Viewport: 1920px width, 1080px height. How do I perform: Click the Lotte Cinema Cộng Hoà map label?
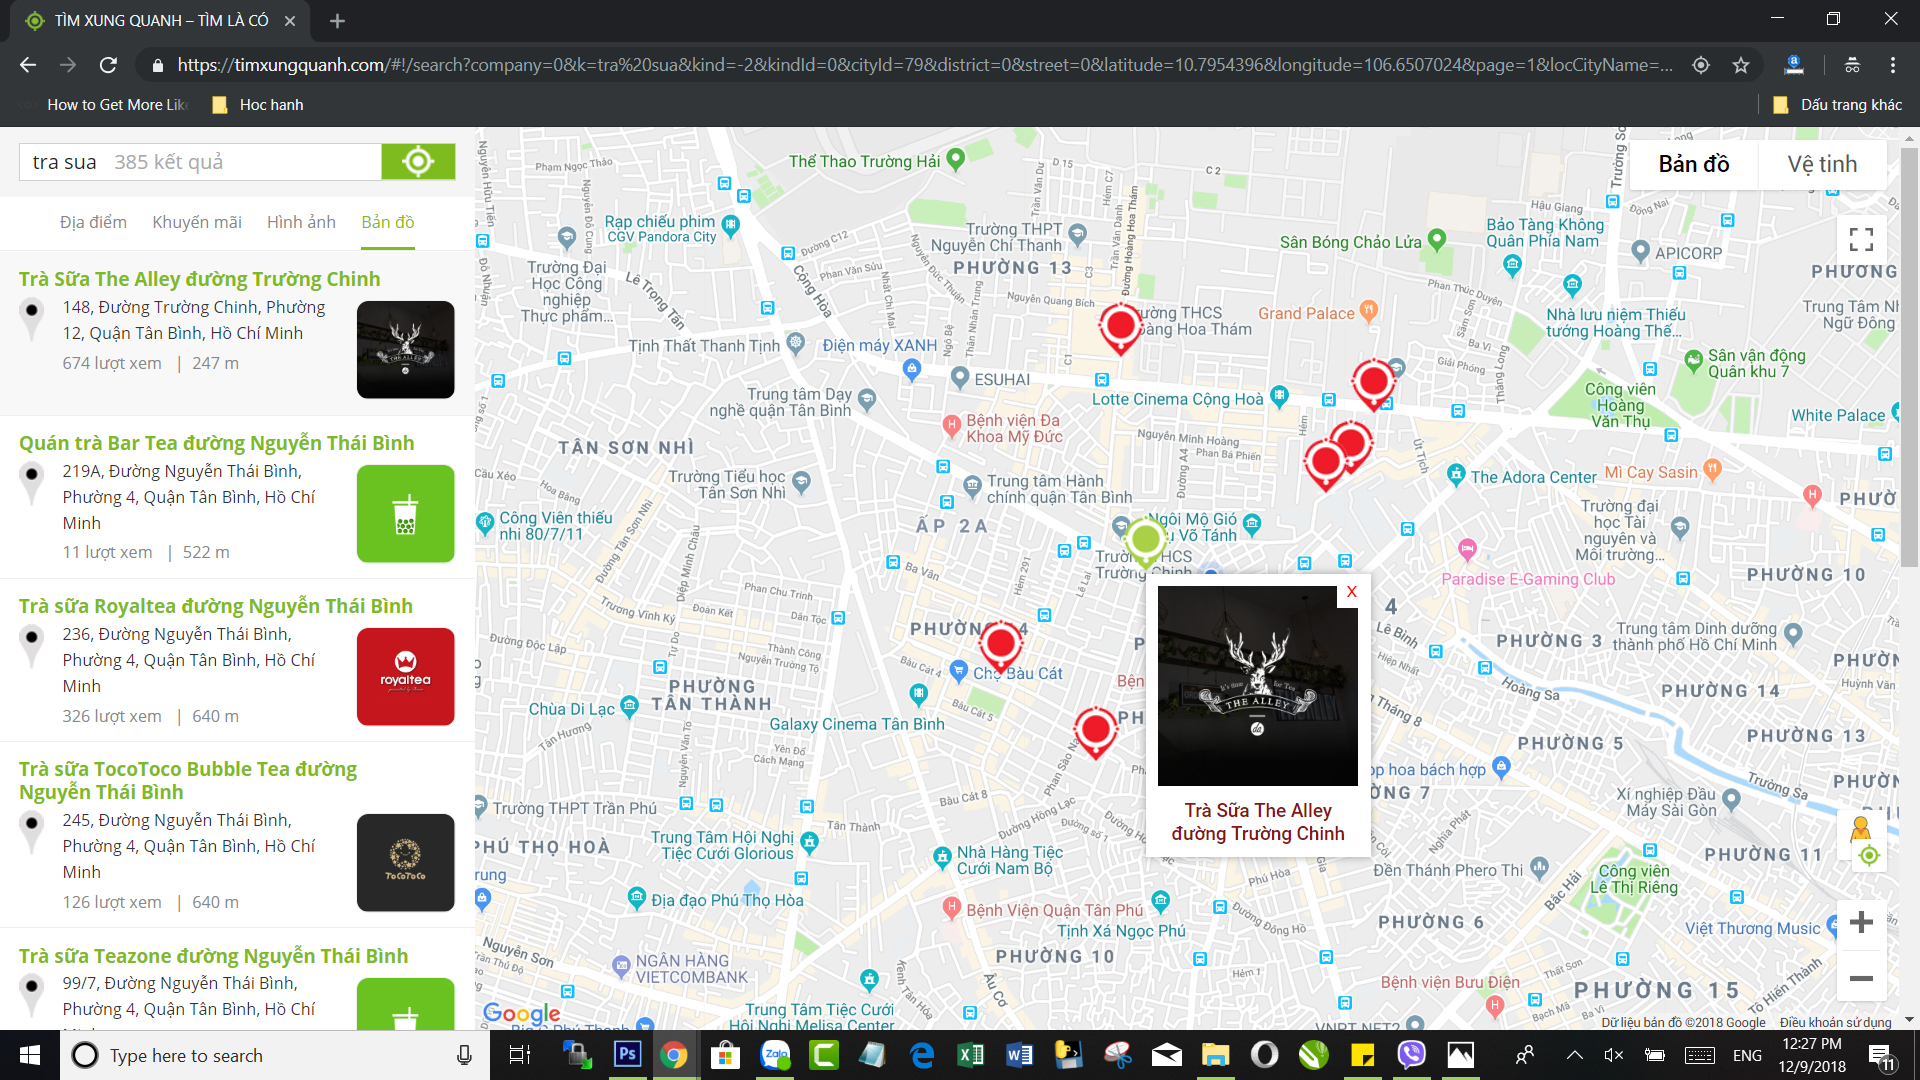click(x=1177, y=399)
